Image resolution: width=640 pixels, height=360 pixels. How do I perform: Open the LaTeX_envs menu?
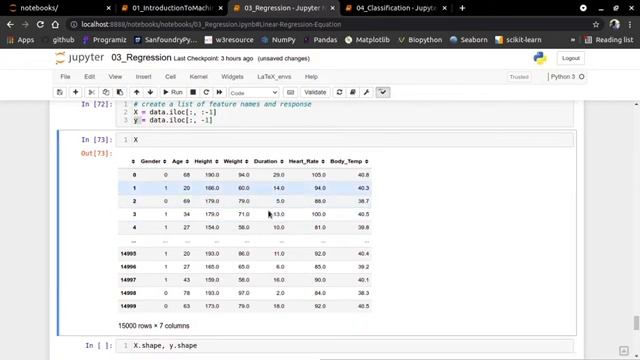pyautogui.click(x=274, y=77)
